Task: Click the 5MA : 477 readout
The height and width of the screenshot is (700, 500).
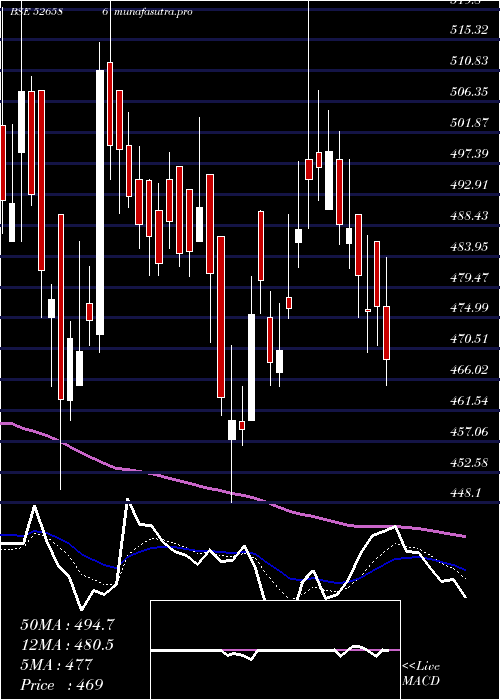Action: pyautogui.click(x=56, y=665)
